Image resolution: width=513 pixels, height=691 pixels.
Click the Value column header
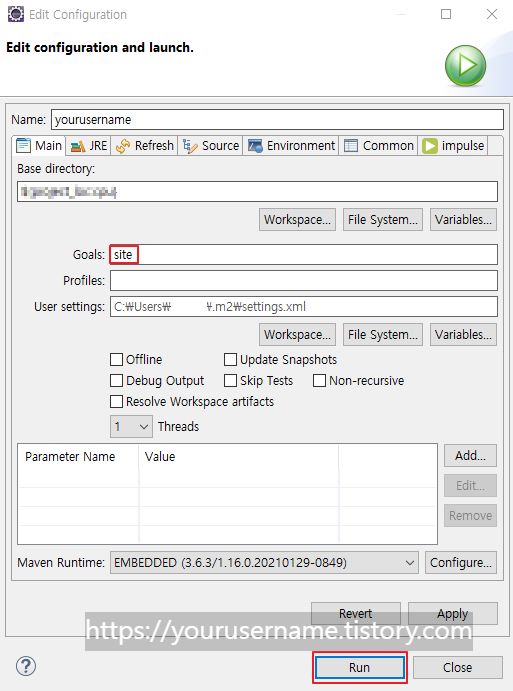click(239, 457)
